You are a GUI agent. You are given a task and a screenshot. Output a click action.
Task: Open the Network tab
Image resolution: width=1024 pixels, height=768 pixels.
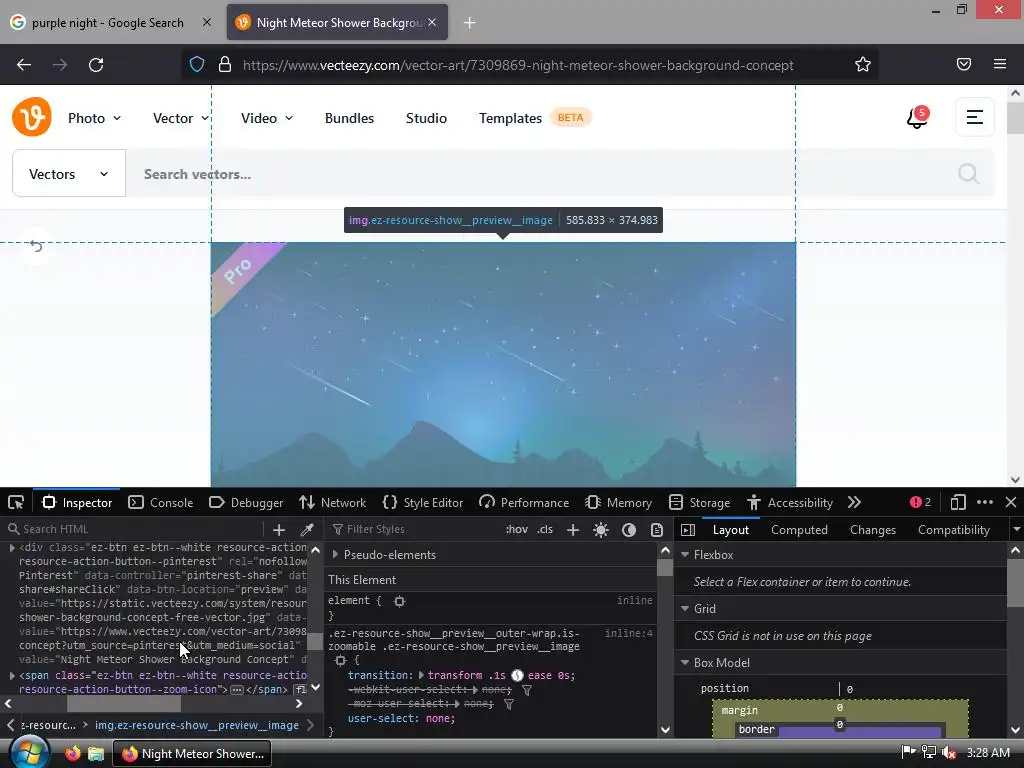coord(332,502)
